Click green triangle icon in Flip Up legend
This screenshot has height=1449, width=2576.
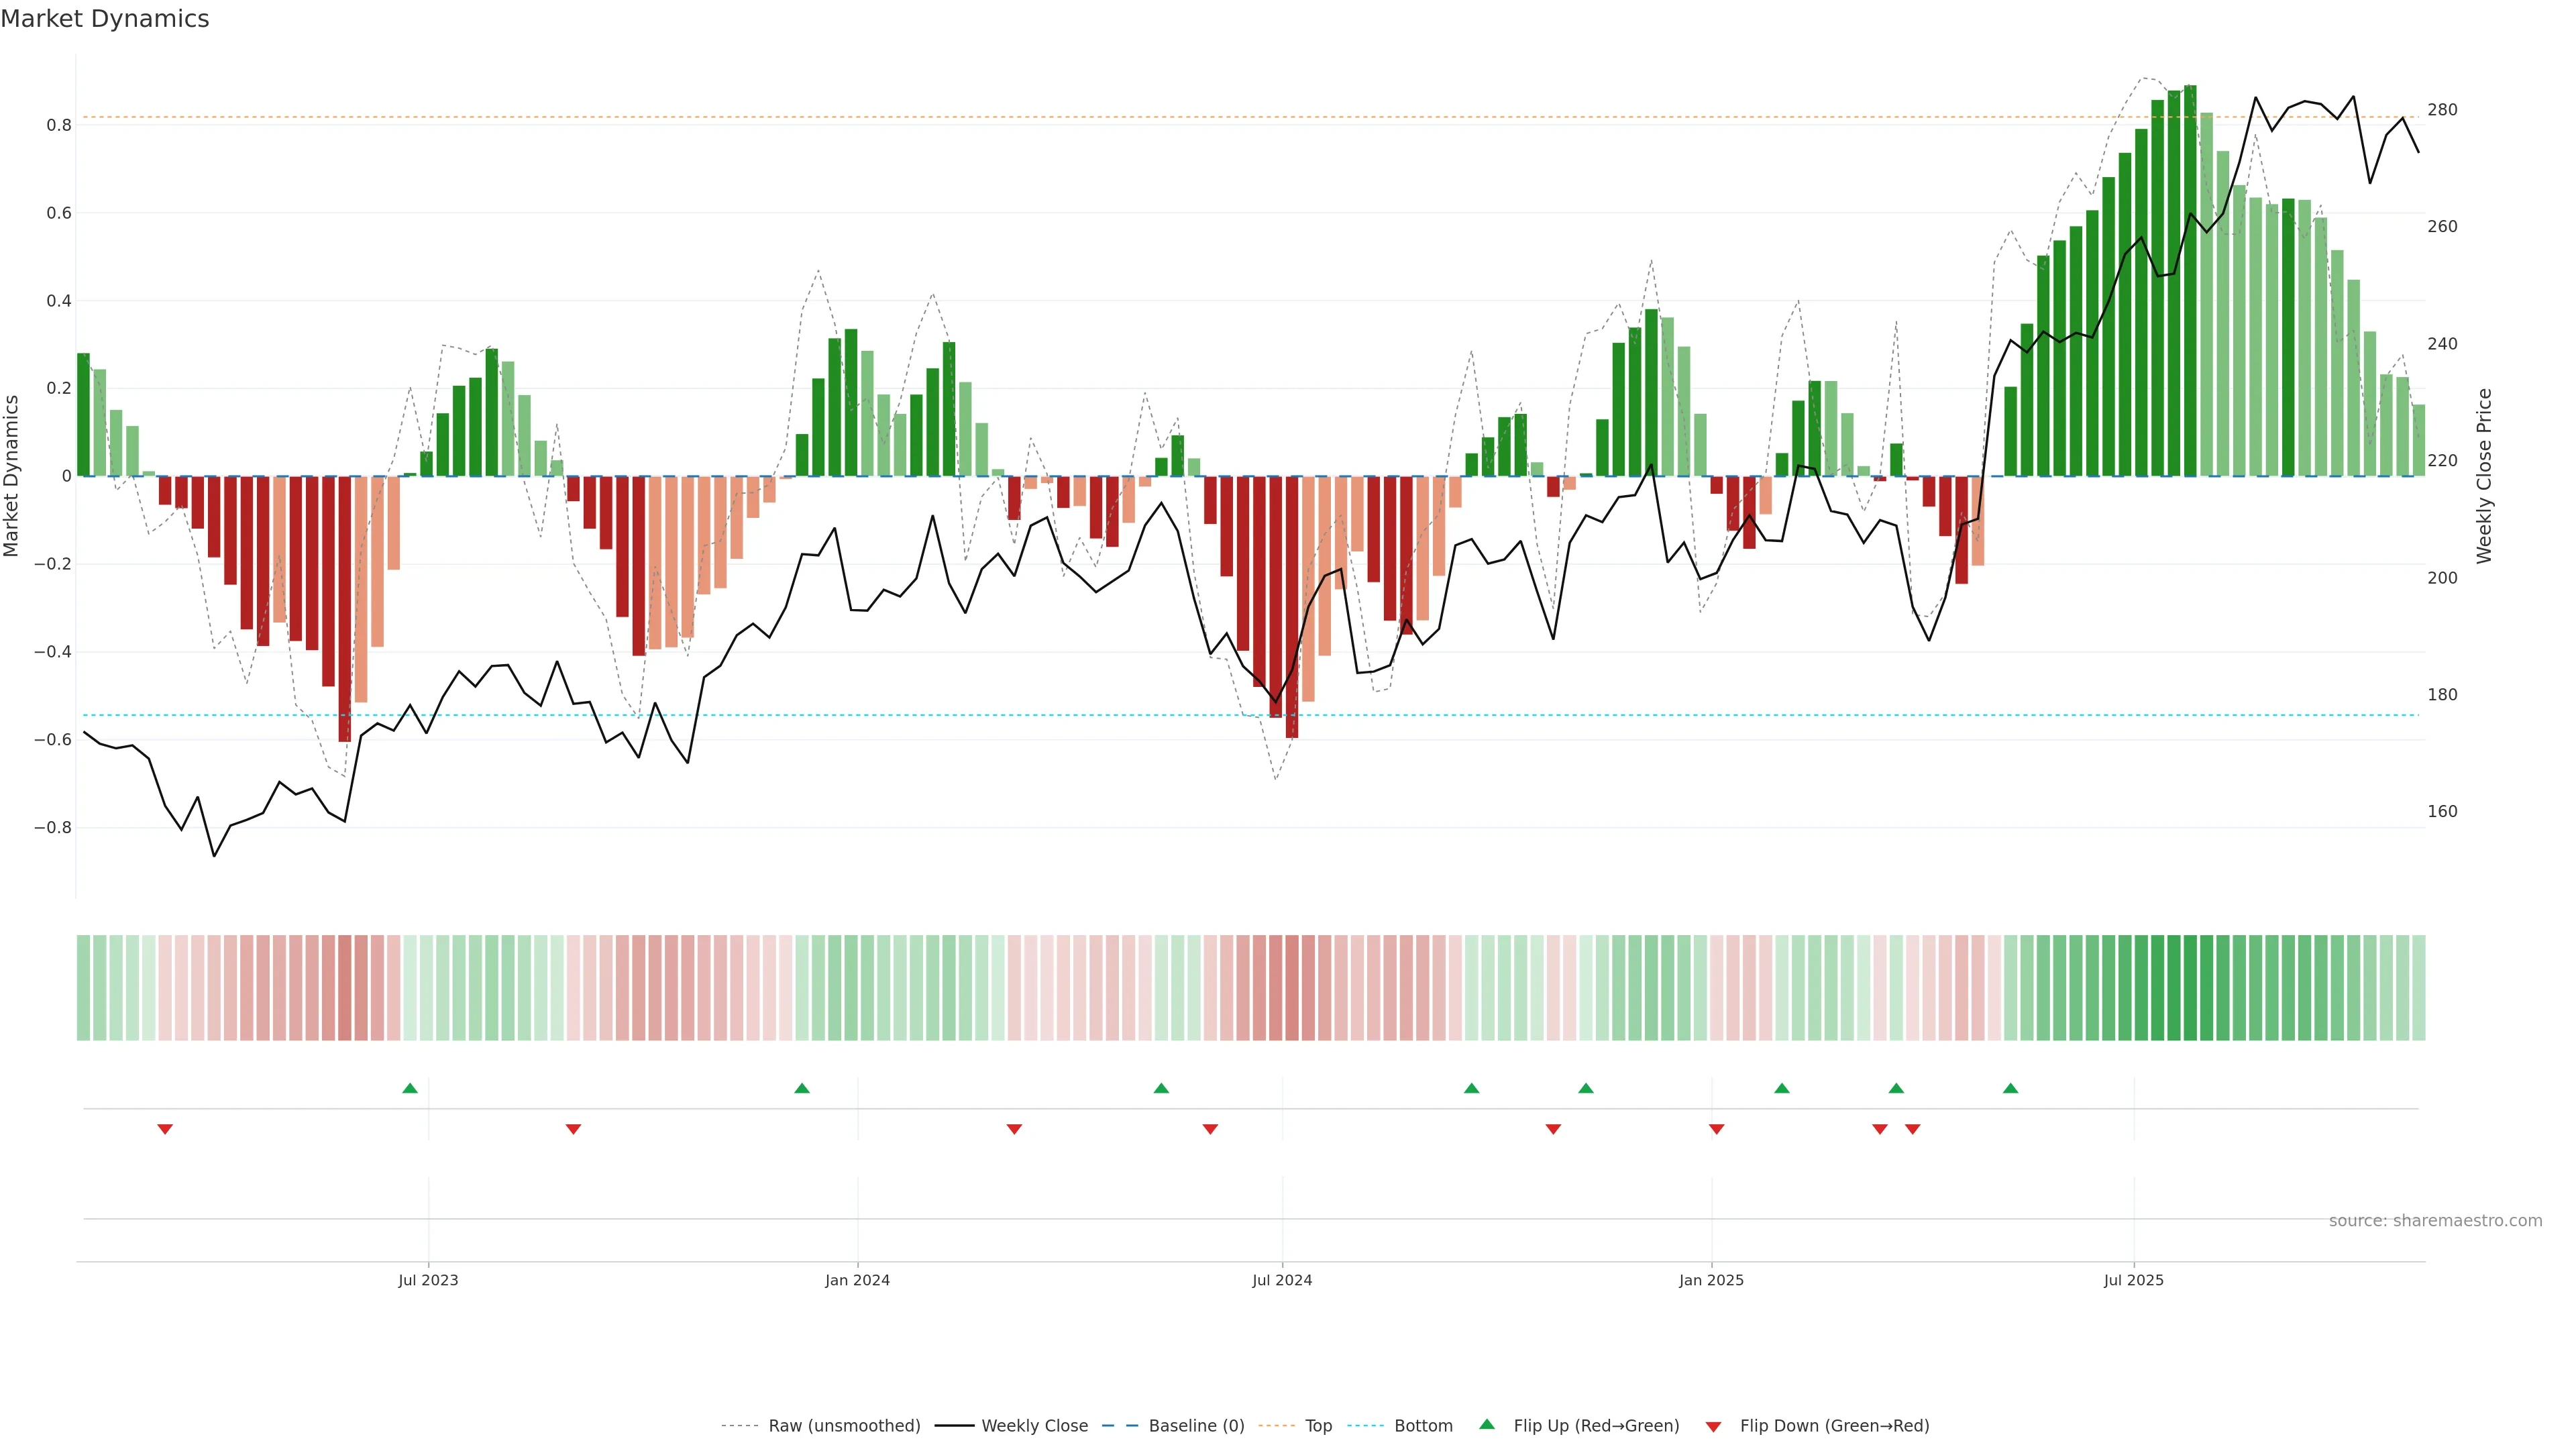coord(1487,1424)
